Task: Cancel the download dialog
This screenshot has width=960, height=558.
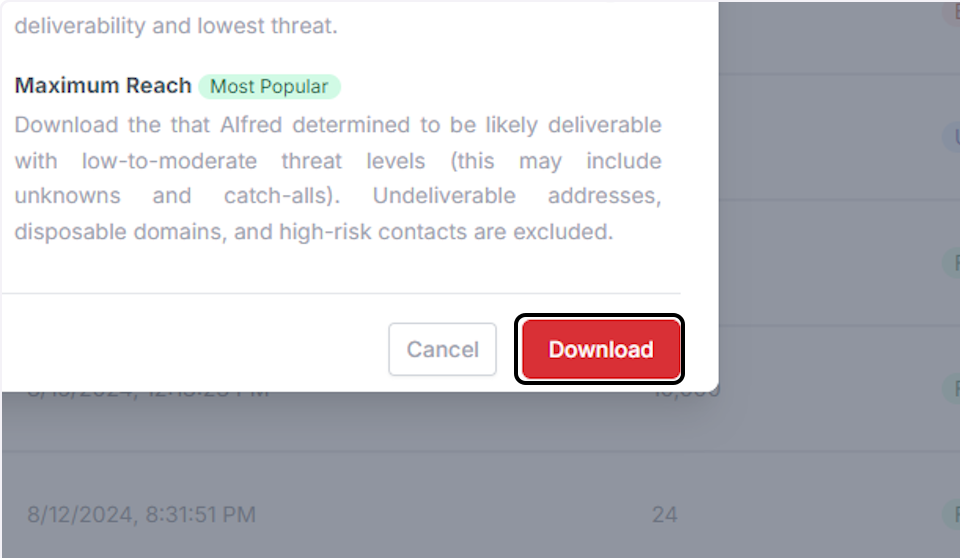Action: 442,349
